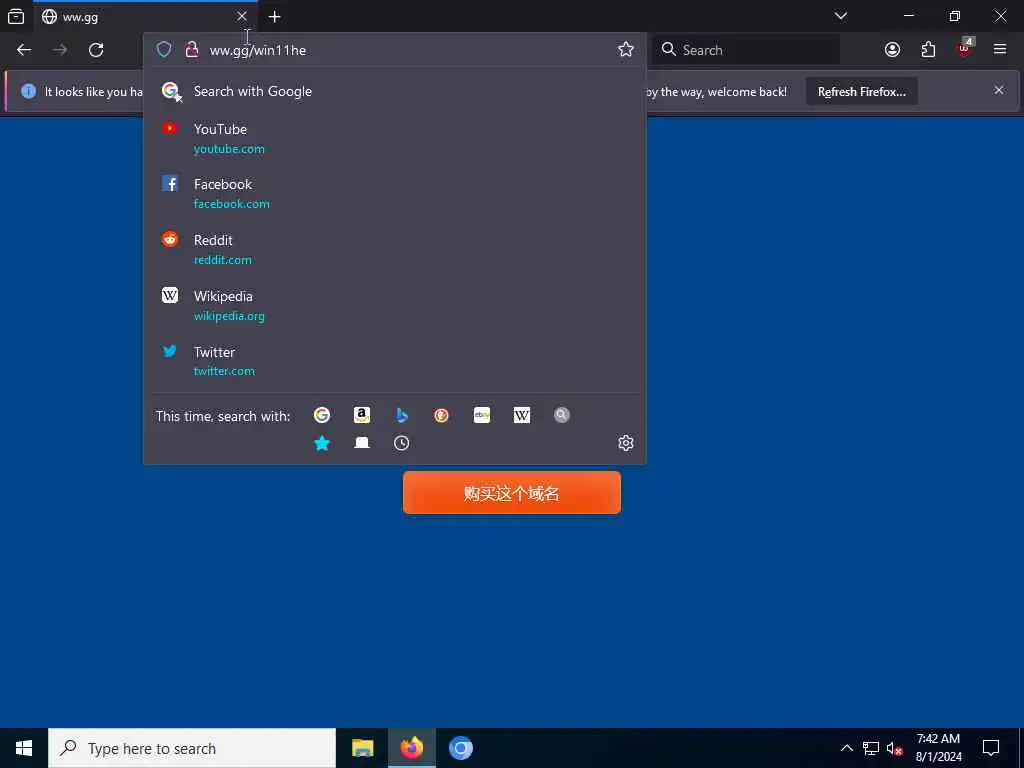Search this time with Bing icon

[x=402, y=415]
